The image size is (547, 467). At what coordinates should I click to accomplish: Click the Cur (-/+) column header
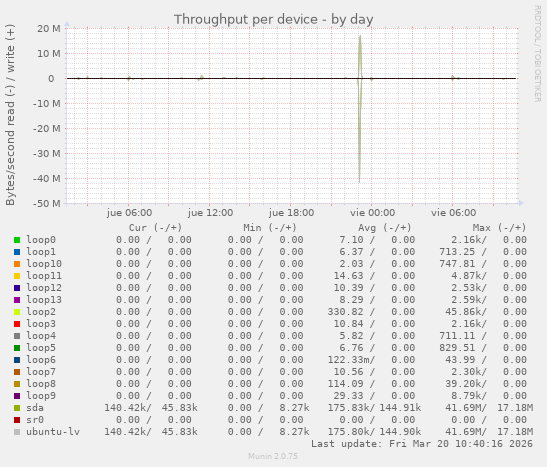click(x=156, y=228)
